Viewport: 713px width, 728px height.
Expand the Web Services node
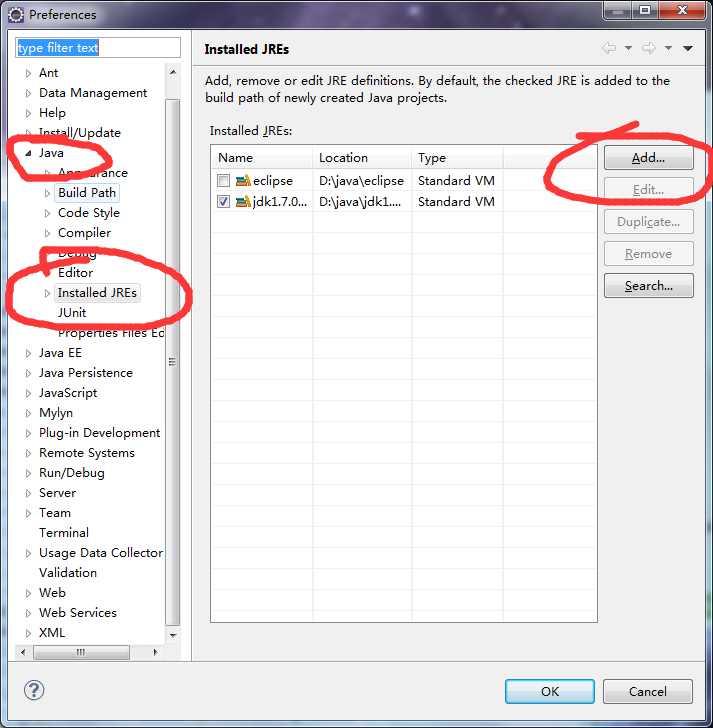pyautogui.click(x=28, y=613)
